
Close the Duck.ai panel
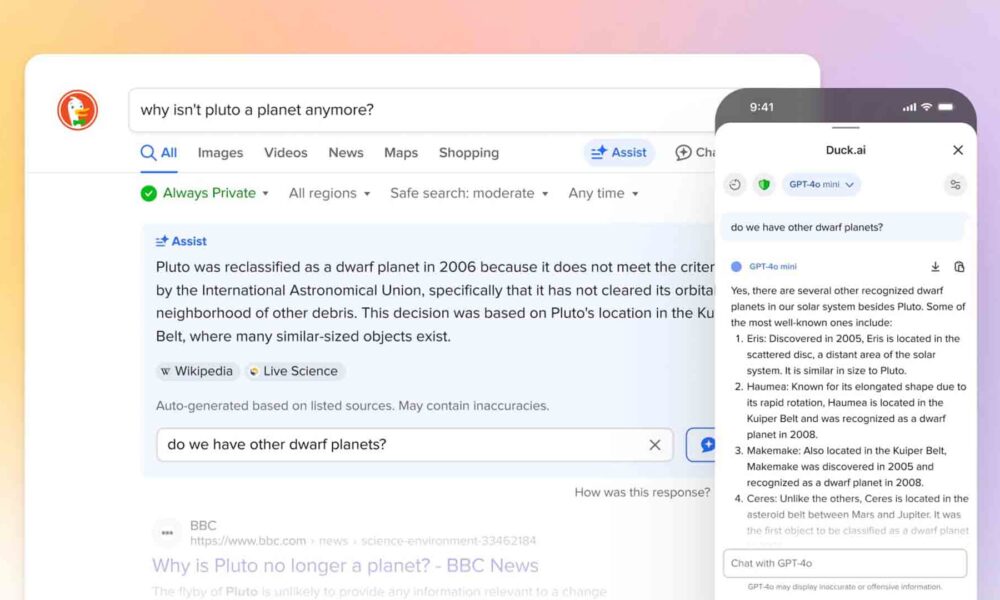tap(958, 150)
